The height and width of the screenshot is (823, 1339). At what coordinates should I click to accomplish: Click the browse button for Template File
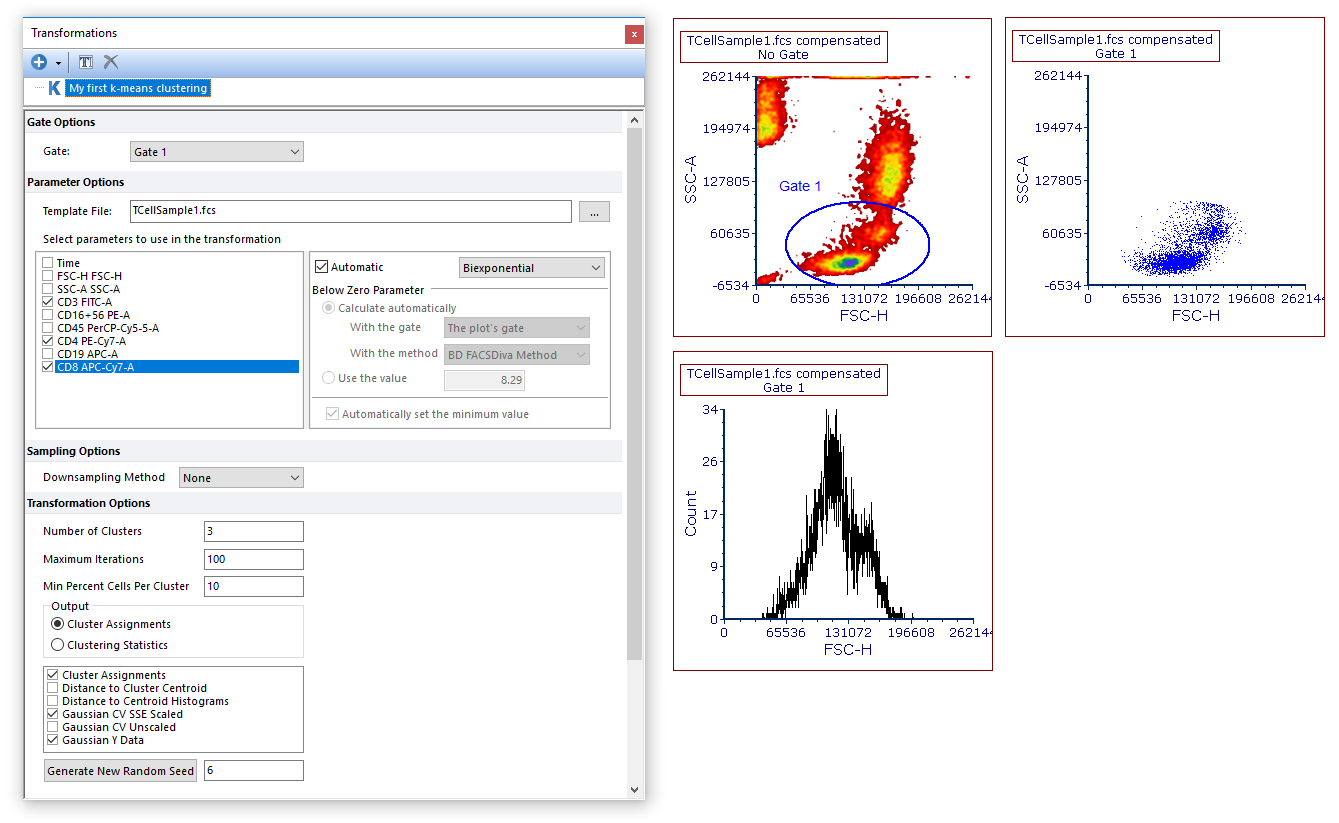pyautogui.click(x=594, y=212)
